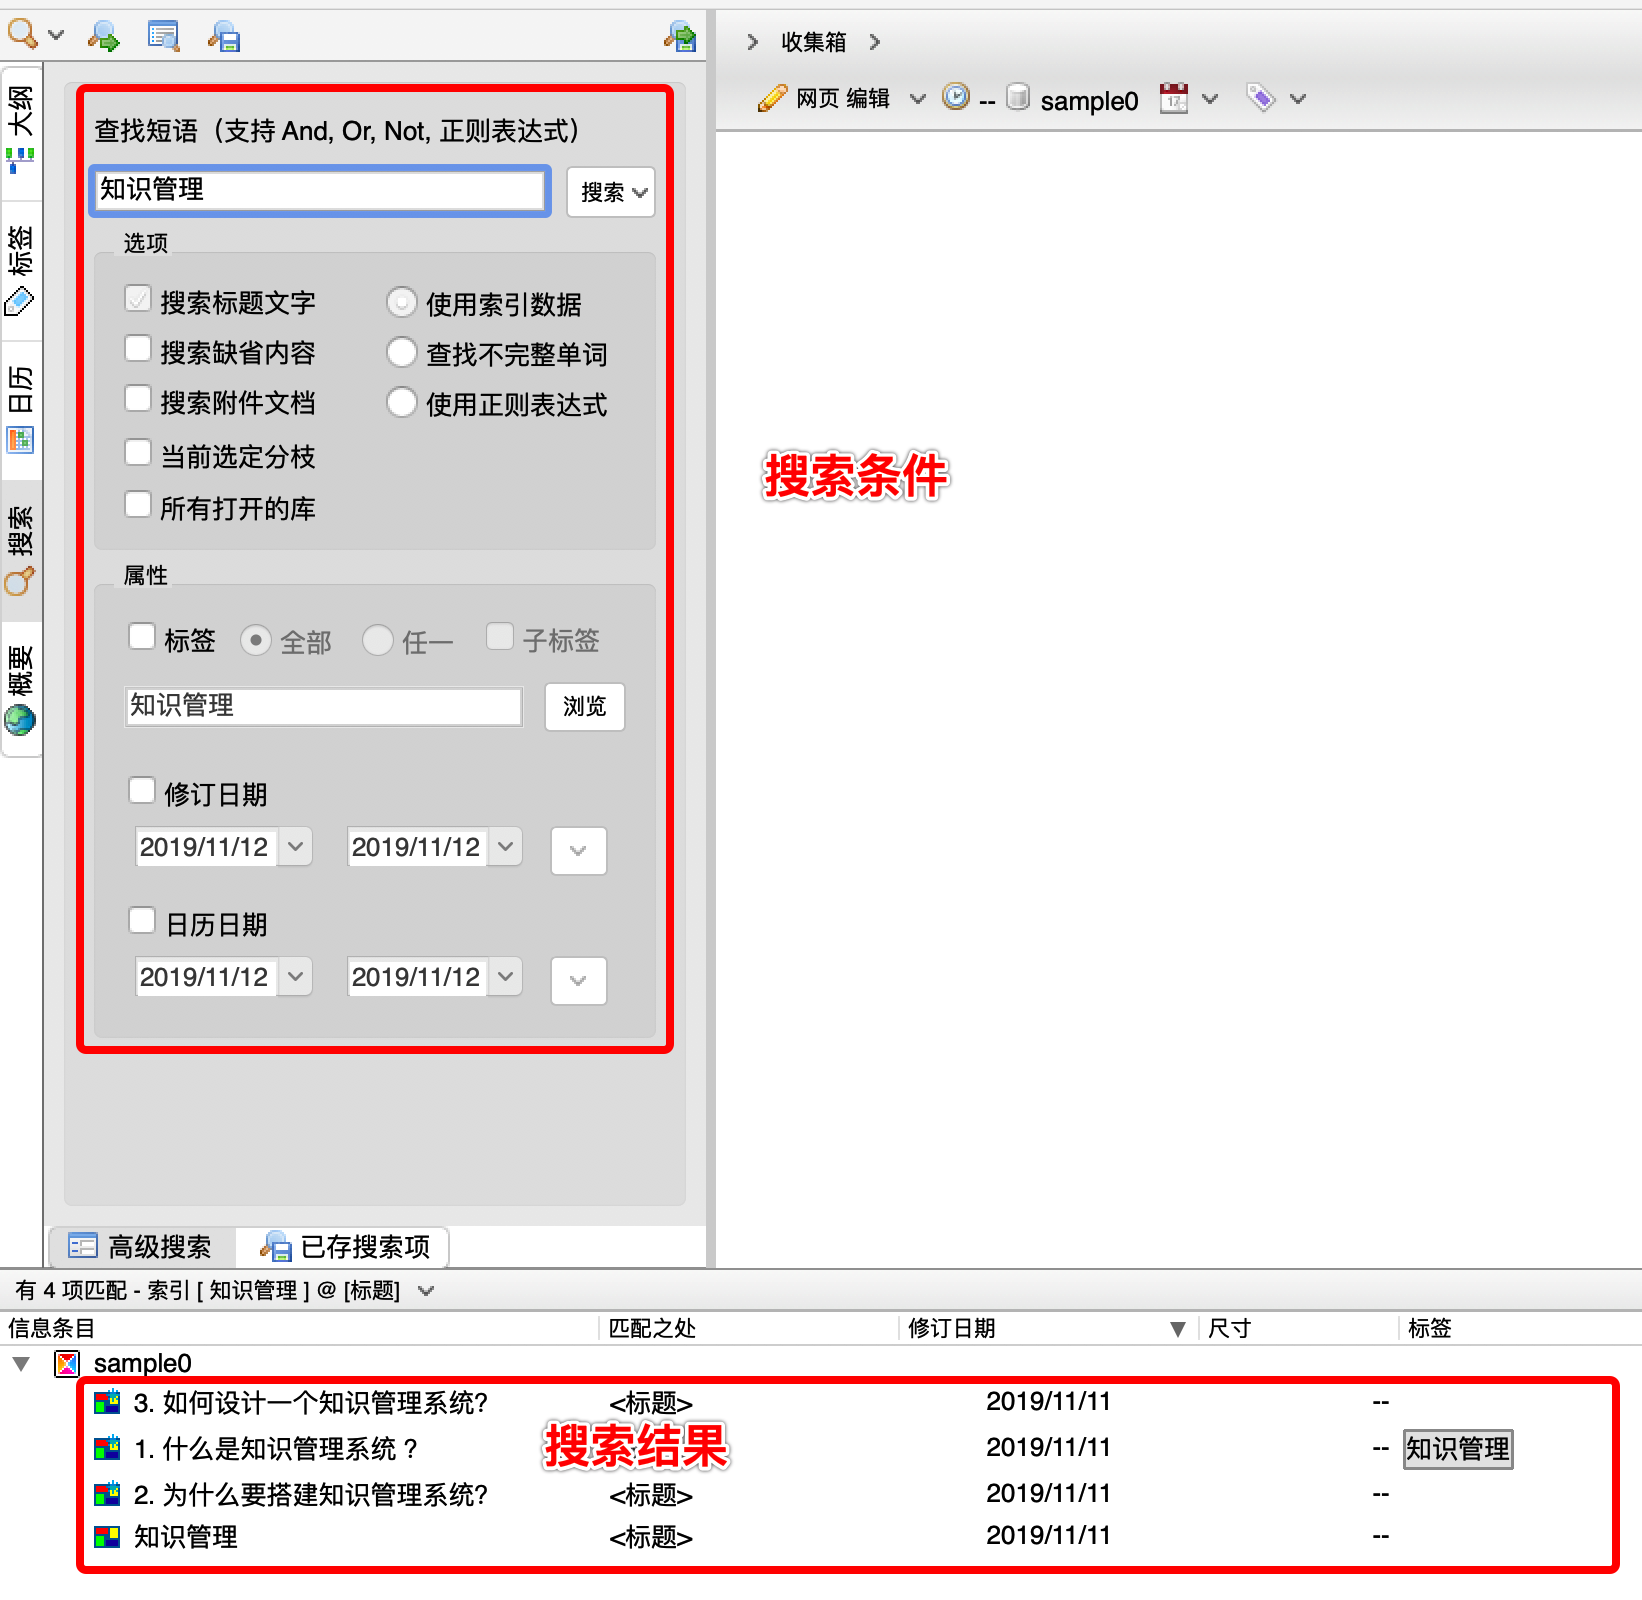Open the advanced search form icon
This screenshot has height=1600, width=1642.
point(163,37)
